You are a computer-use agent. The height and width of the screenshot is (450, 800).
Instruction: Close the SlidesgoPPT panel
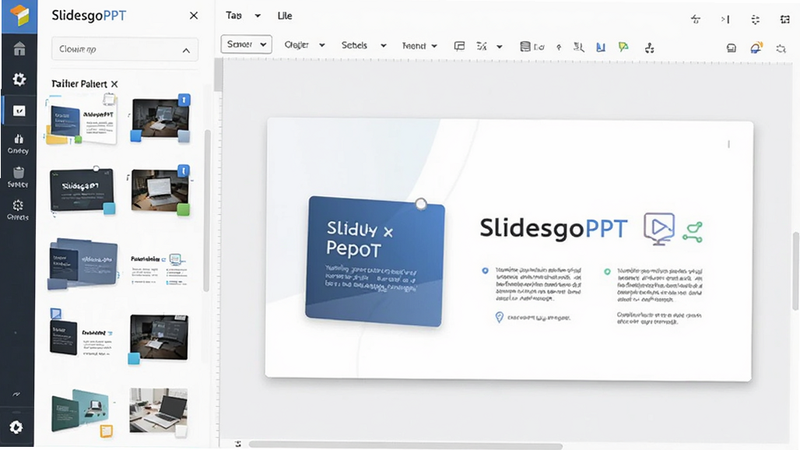pyautogui.click(x=193, y=16)
